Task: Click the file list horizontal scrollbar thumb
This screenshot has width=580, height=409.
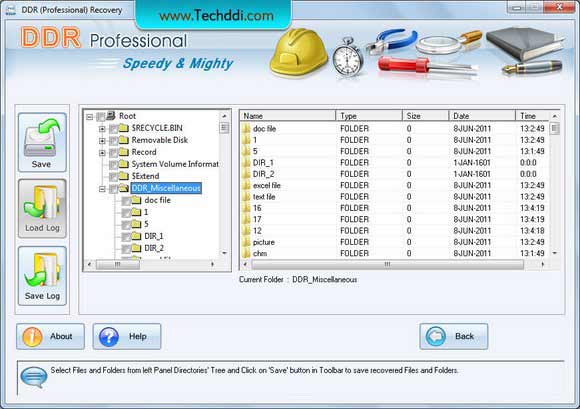Action: (x=387, y=264)
